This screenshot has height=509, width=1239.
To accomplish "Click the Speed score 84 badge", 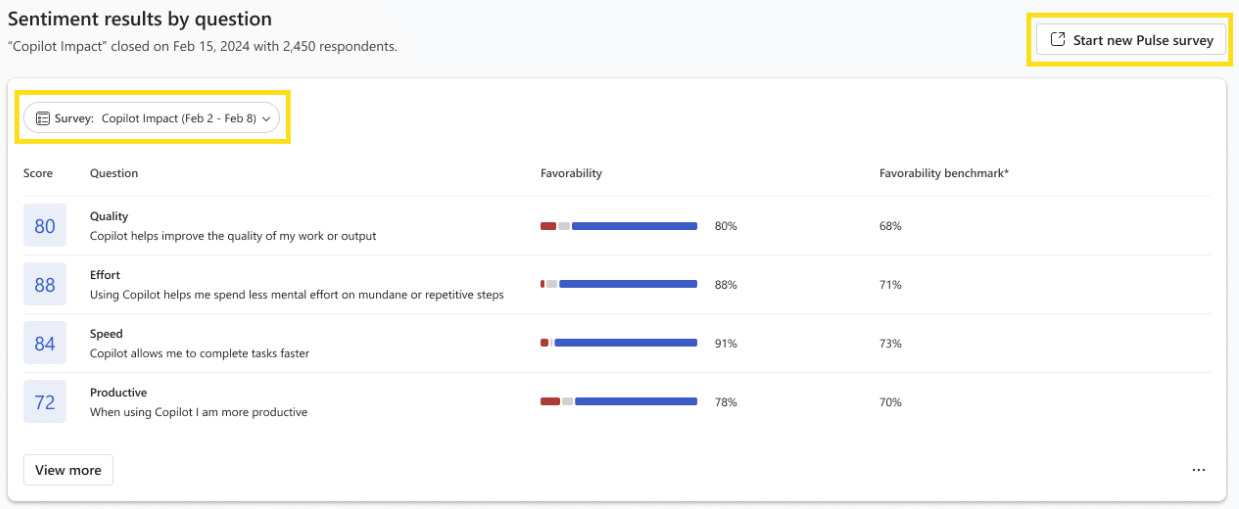I will pos(45,344).
